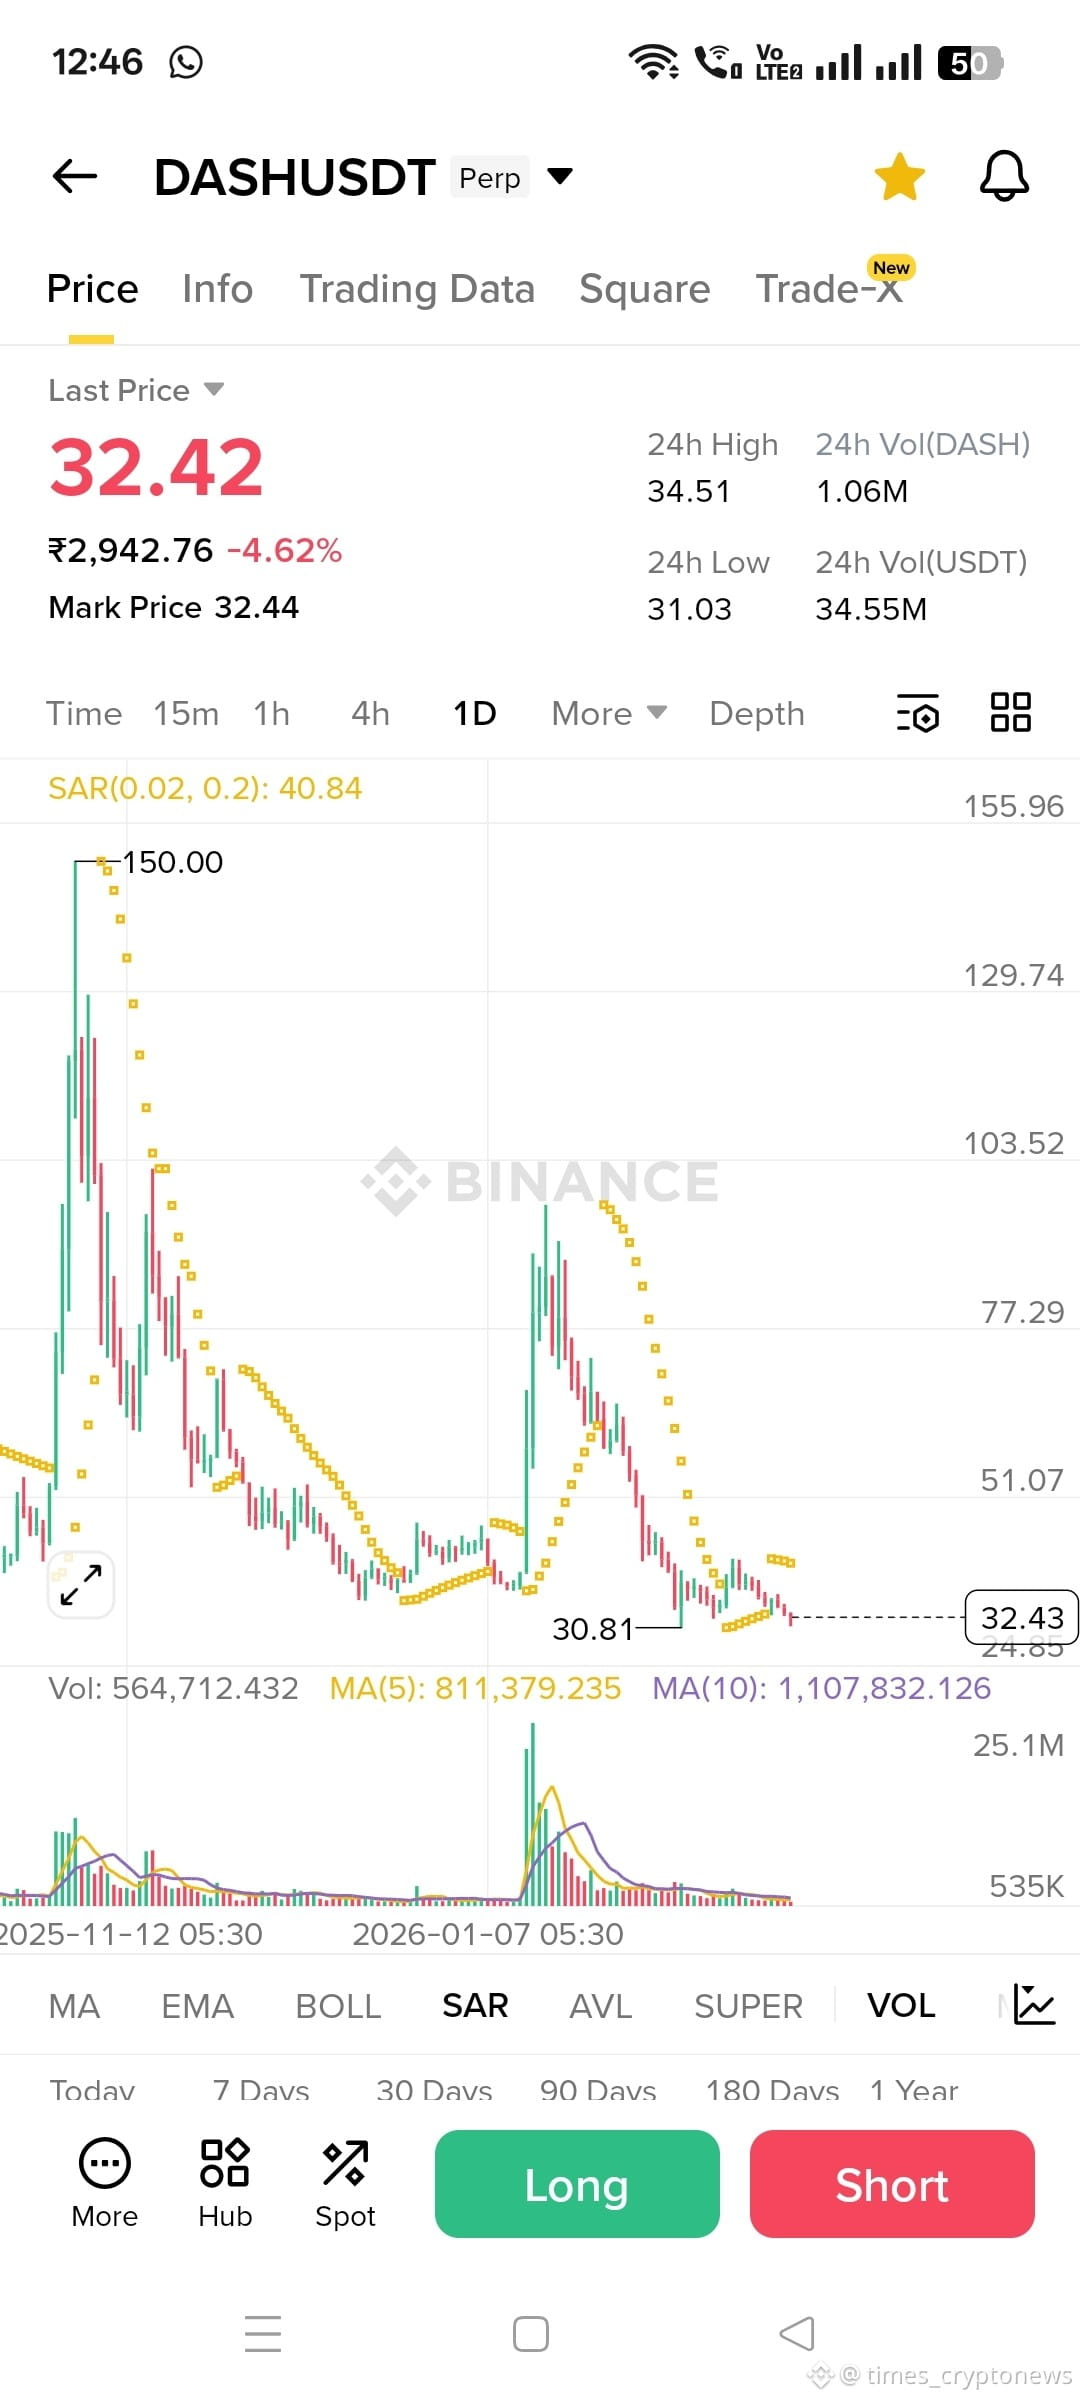Switch to the Info tab
The image size is (1080, 2400).
tap(217, 289)
